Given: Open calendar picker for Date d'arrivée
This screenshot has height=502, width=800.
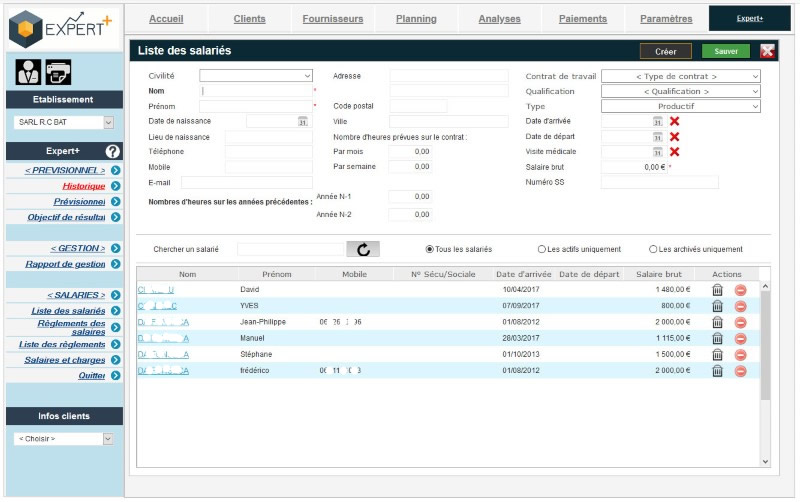Looking at the screenshot, I should (x=658, y=121).
